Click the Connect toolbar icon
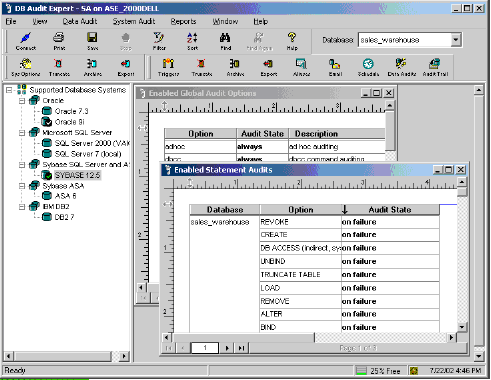 [x=26, y=41]
